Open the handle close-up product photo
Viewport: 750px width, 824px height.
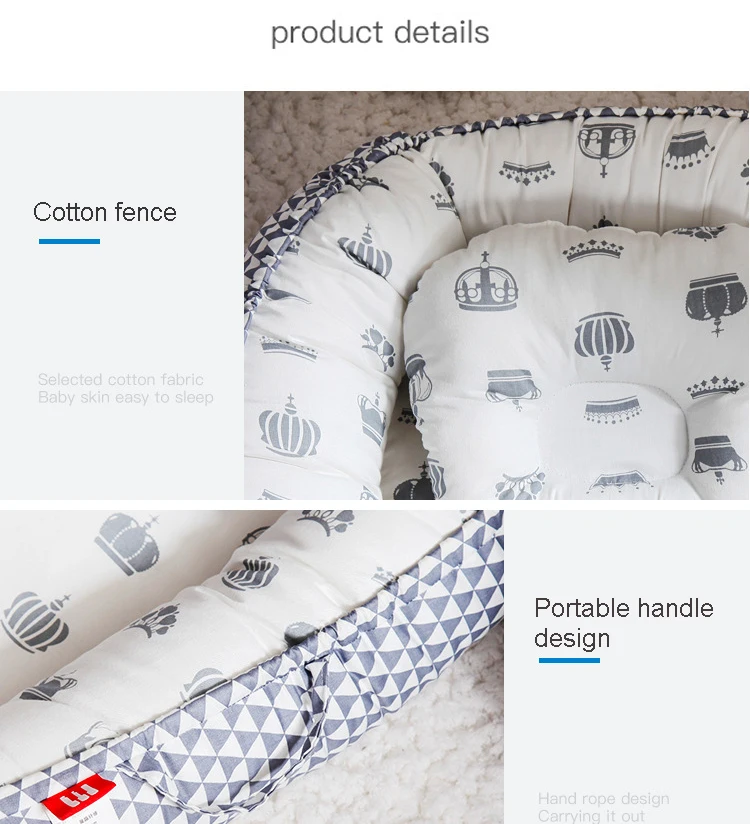[252, 667]
